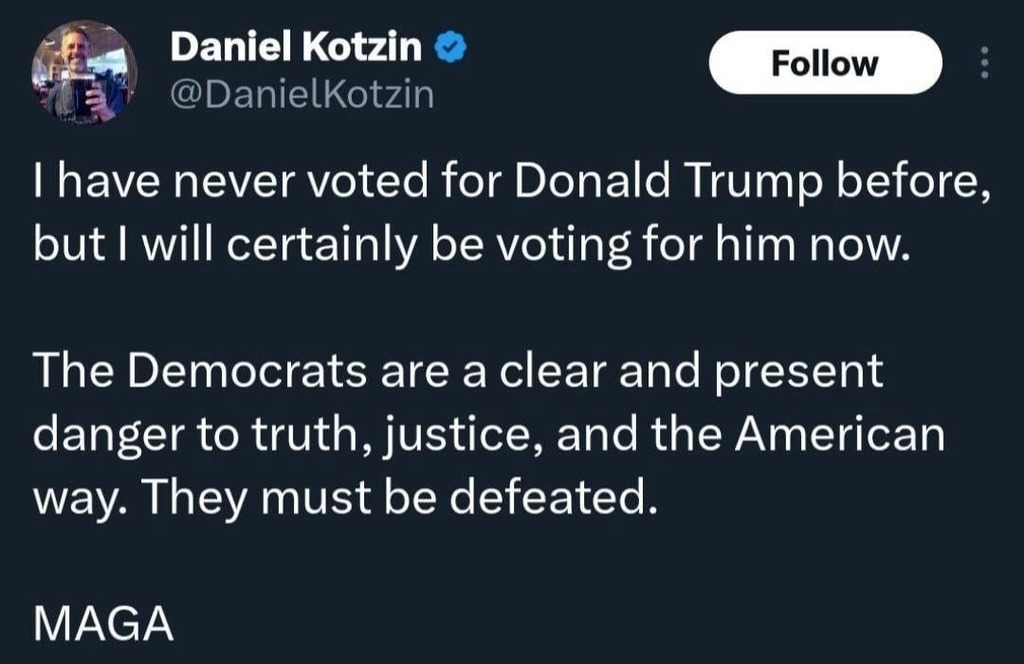Click the @DanielKotzin handle

(x=303, y=95)
